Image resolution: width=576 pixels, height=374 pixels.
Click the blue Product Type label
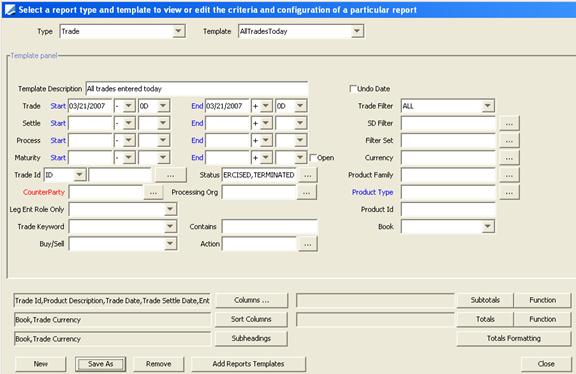point(372,192)
